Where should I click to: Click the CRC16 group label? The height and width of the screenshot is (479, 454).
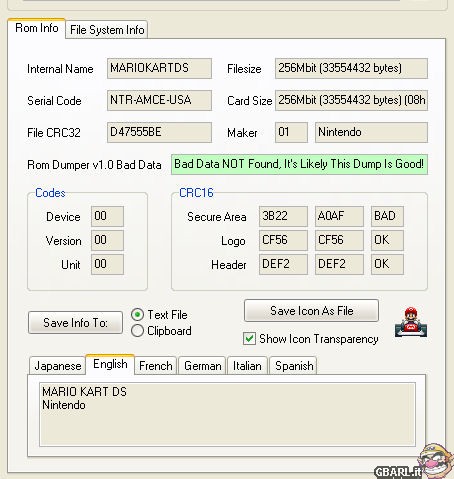pos(196,193)
